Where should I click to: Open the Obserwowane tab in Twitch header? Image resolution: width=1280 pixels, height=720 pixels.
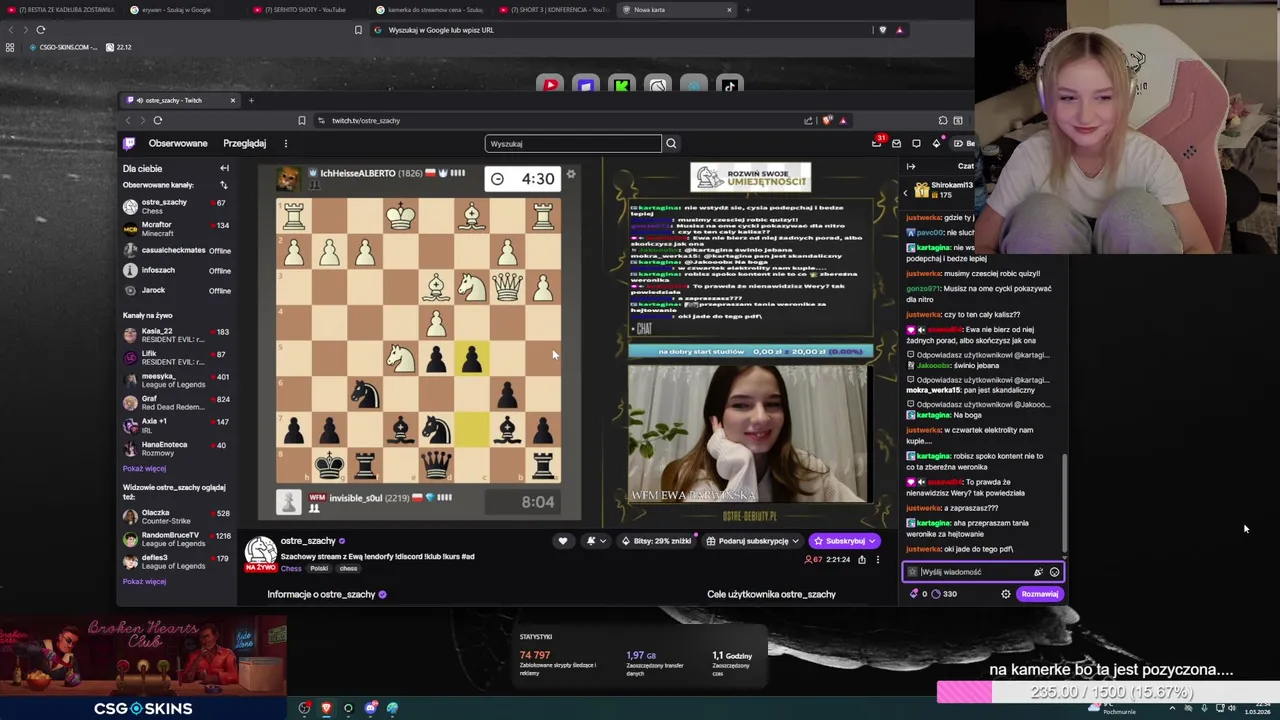tap(178, 143)
